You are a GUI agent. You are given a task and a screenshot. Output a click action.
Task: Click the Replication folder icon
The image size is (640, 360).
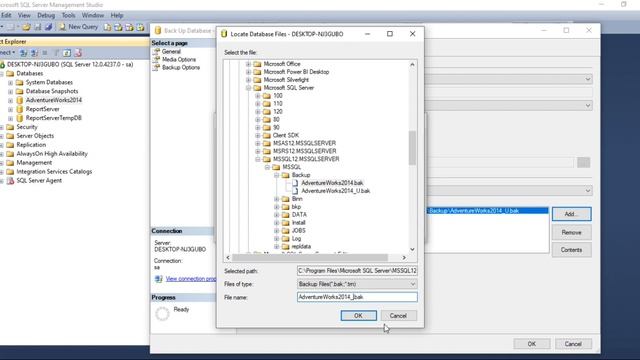(10, 145)
